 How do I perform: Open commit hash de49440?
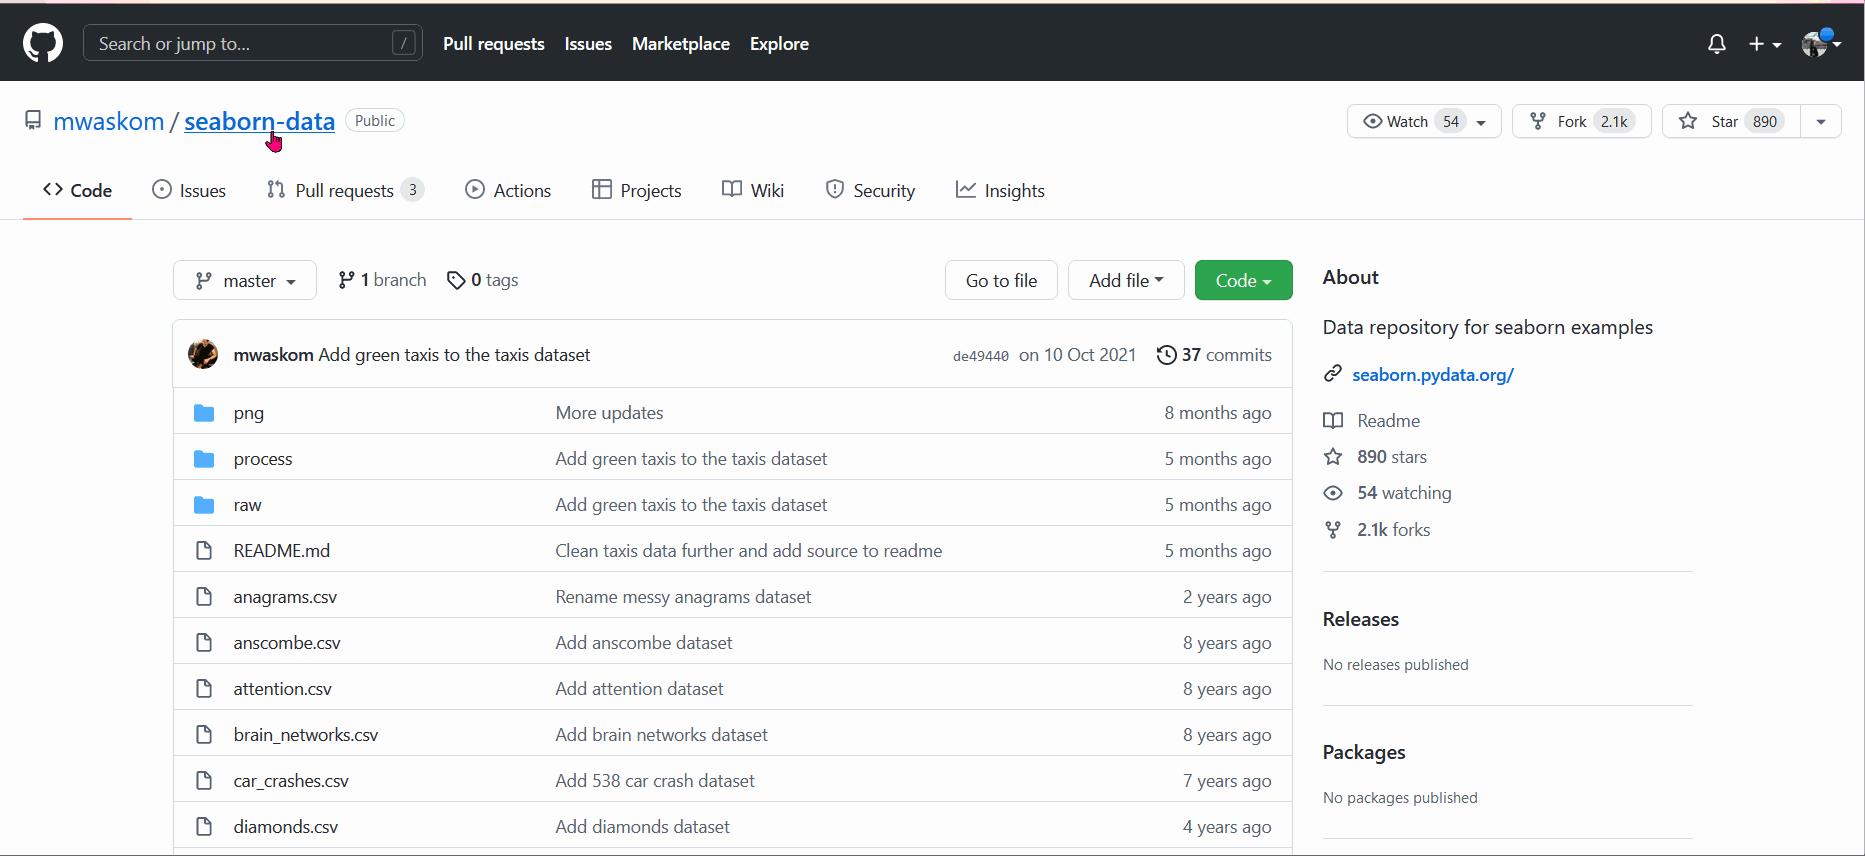click(980, 356)
